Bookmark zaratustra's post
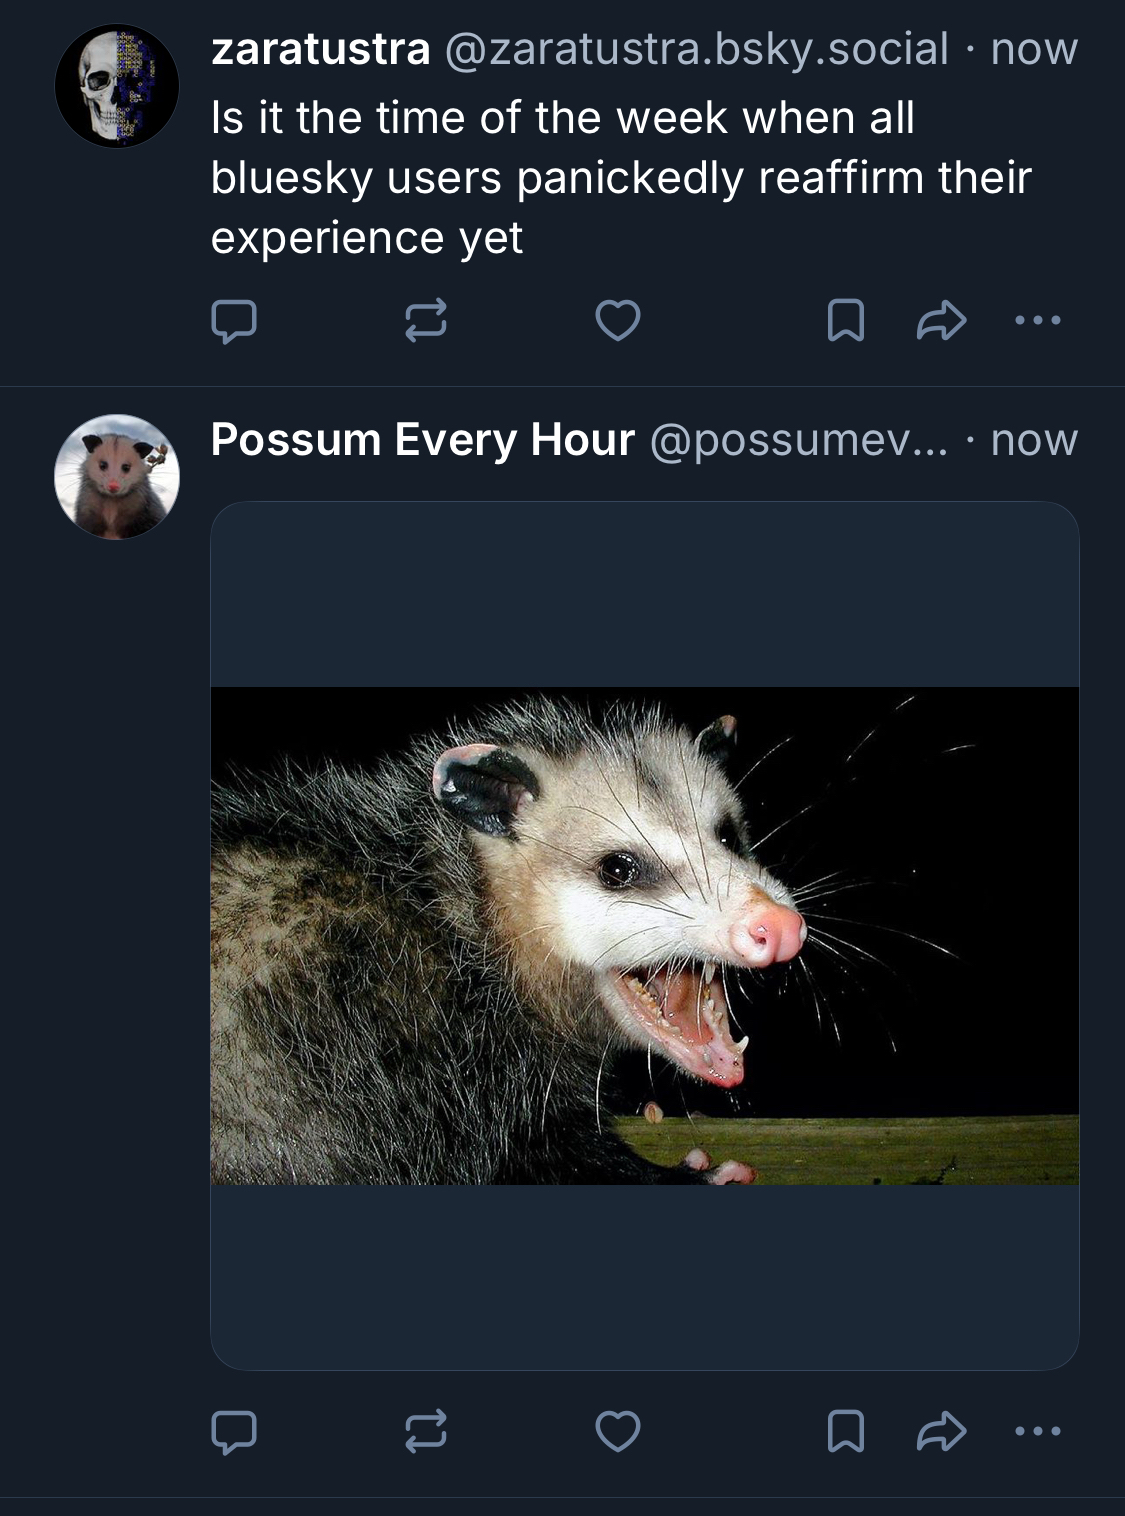 pos(846,321)
